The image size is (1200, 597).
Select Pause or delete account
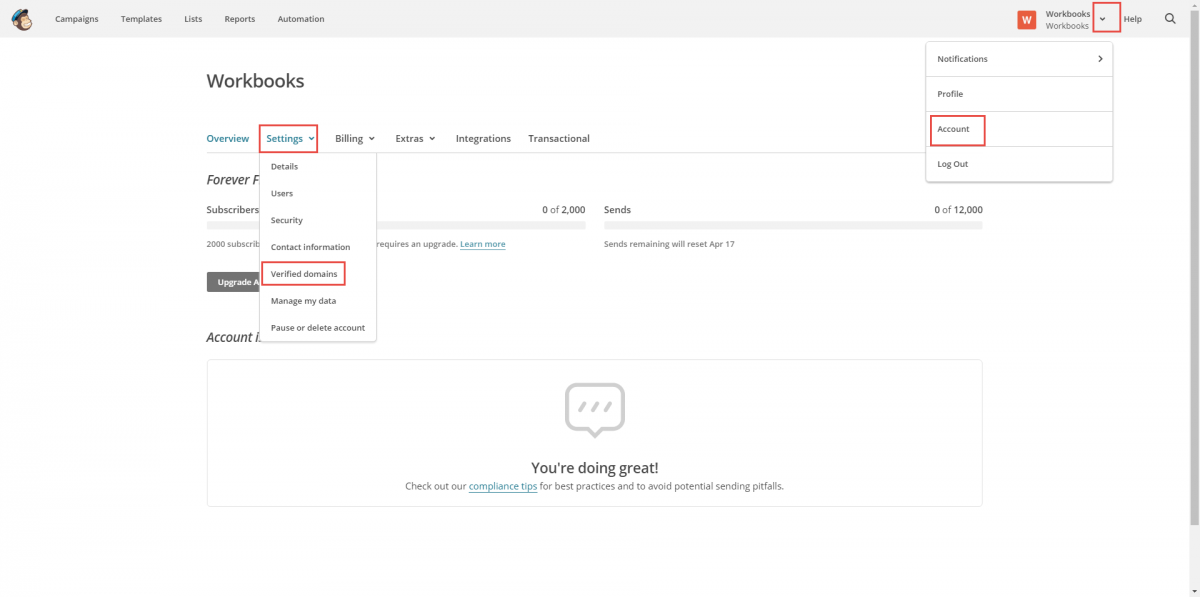[x=318, y=328]
